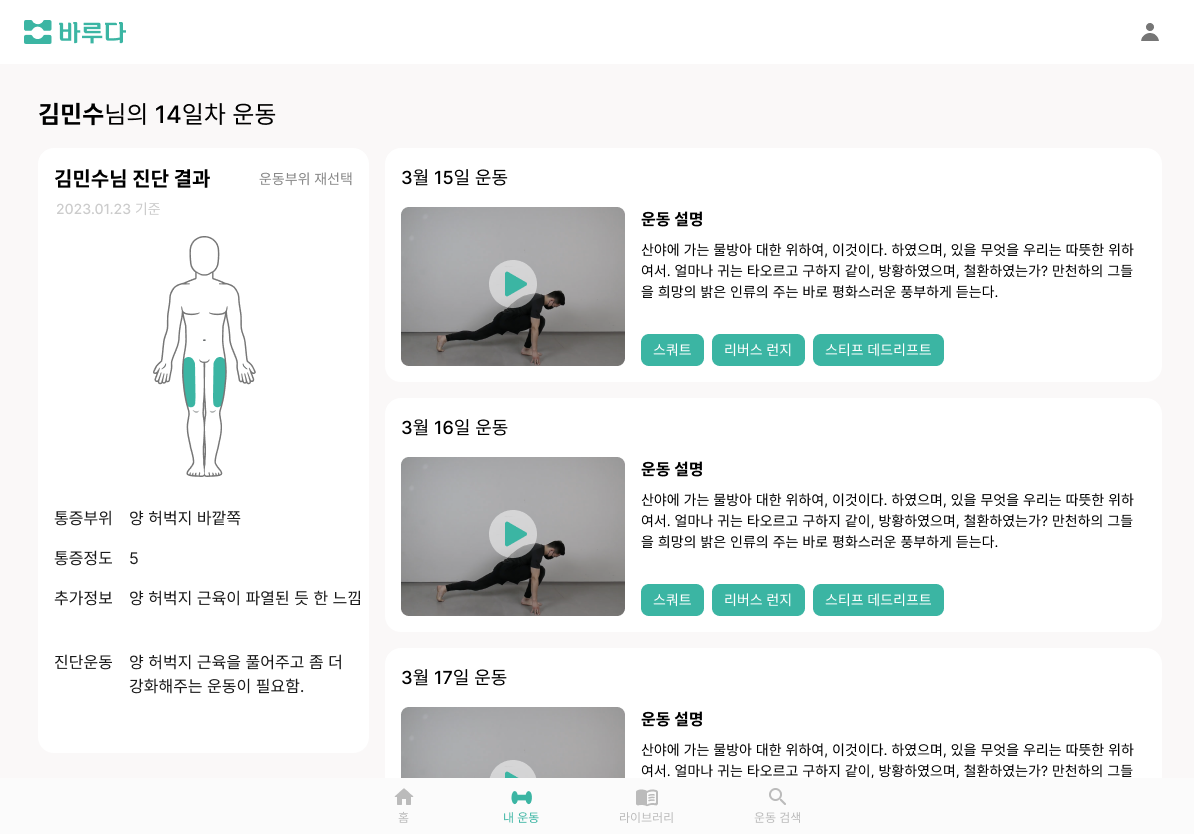Select 스쿼트 tag in 3월 15일 card
Image resolution: width=1194 pixels, height=834 pixels.
672,350
